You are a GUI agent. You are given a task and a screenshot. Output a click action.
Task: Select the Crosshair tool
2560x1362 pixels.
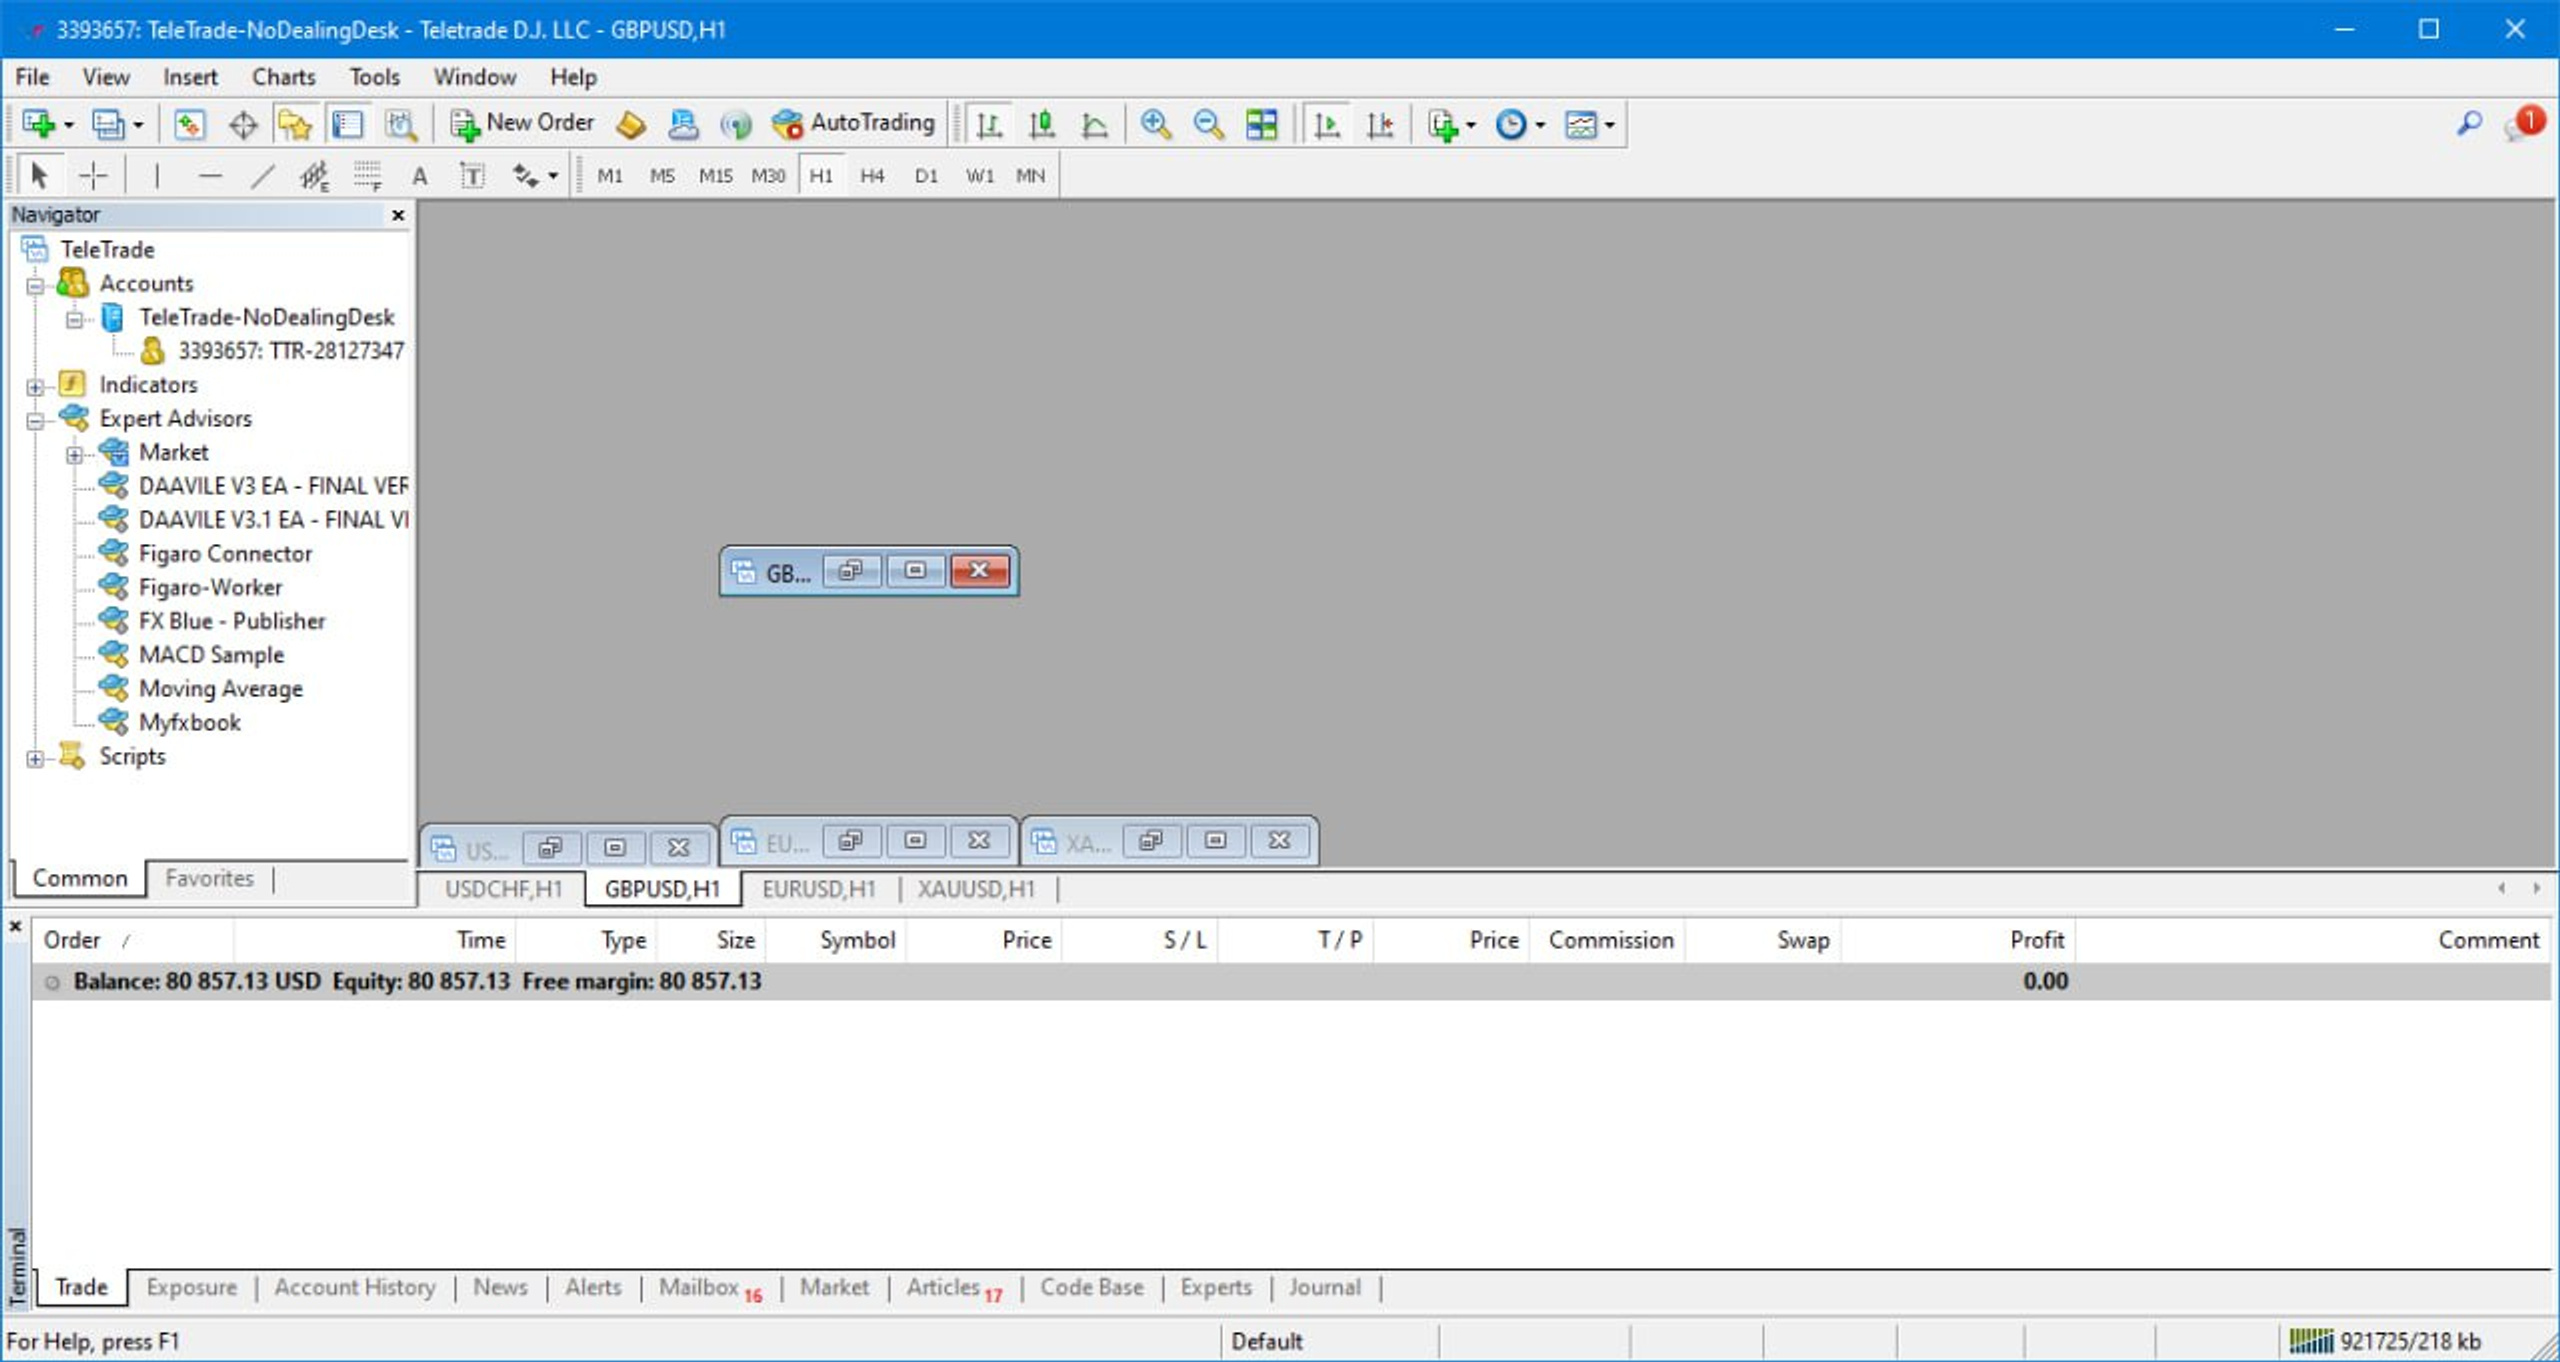[93, 176]
